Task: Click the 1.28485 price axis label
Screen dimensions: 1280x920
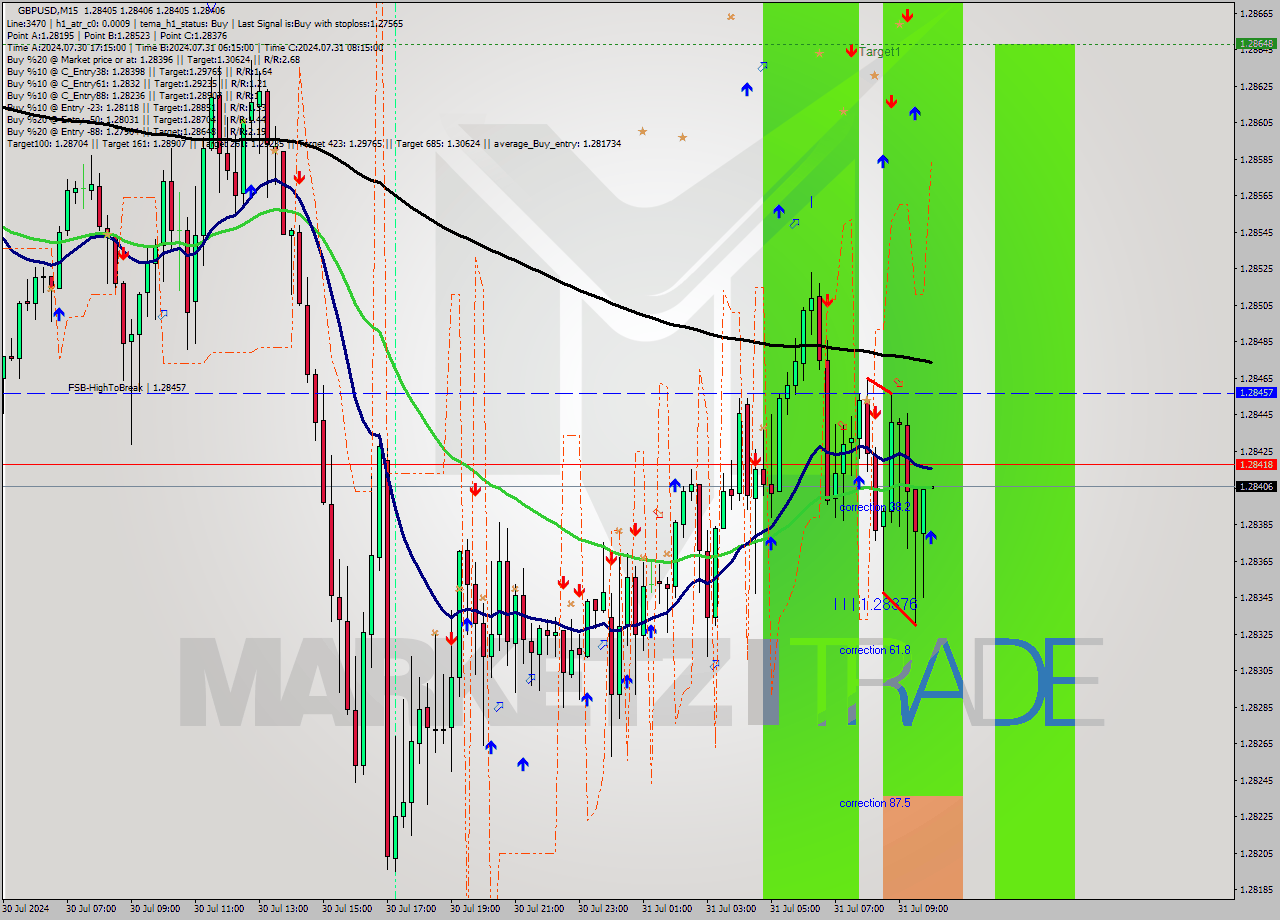Action: tap(1256, 341)
